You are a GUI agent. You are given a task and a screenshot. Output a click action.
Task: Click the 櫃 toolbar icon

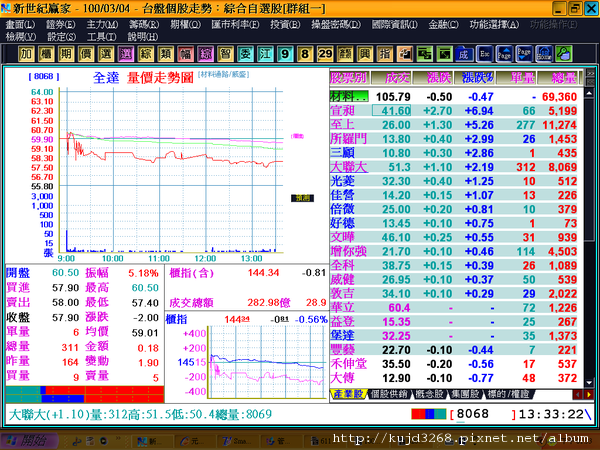(x=46, y=54)
